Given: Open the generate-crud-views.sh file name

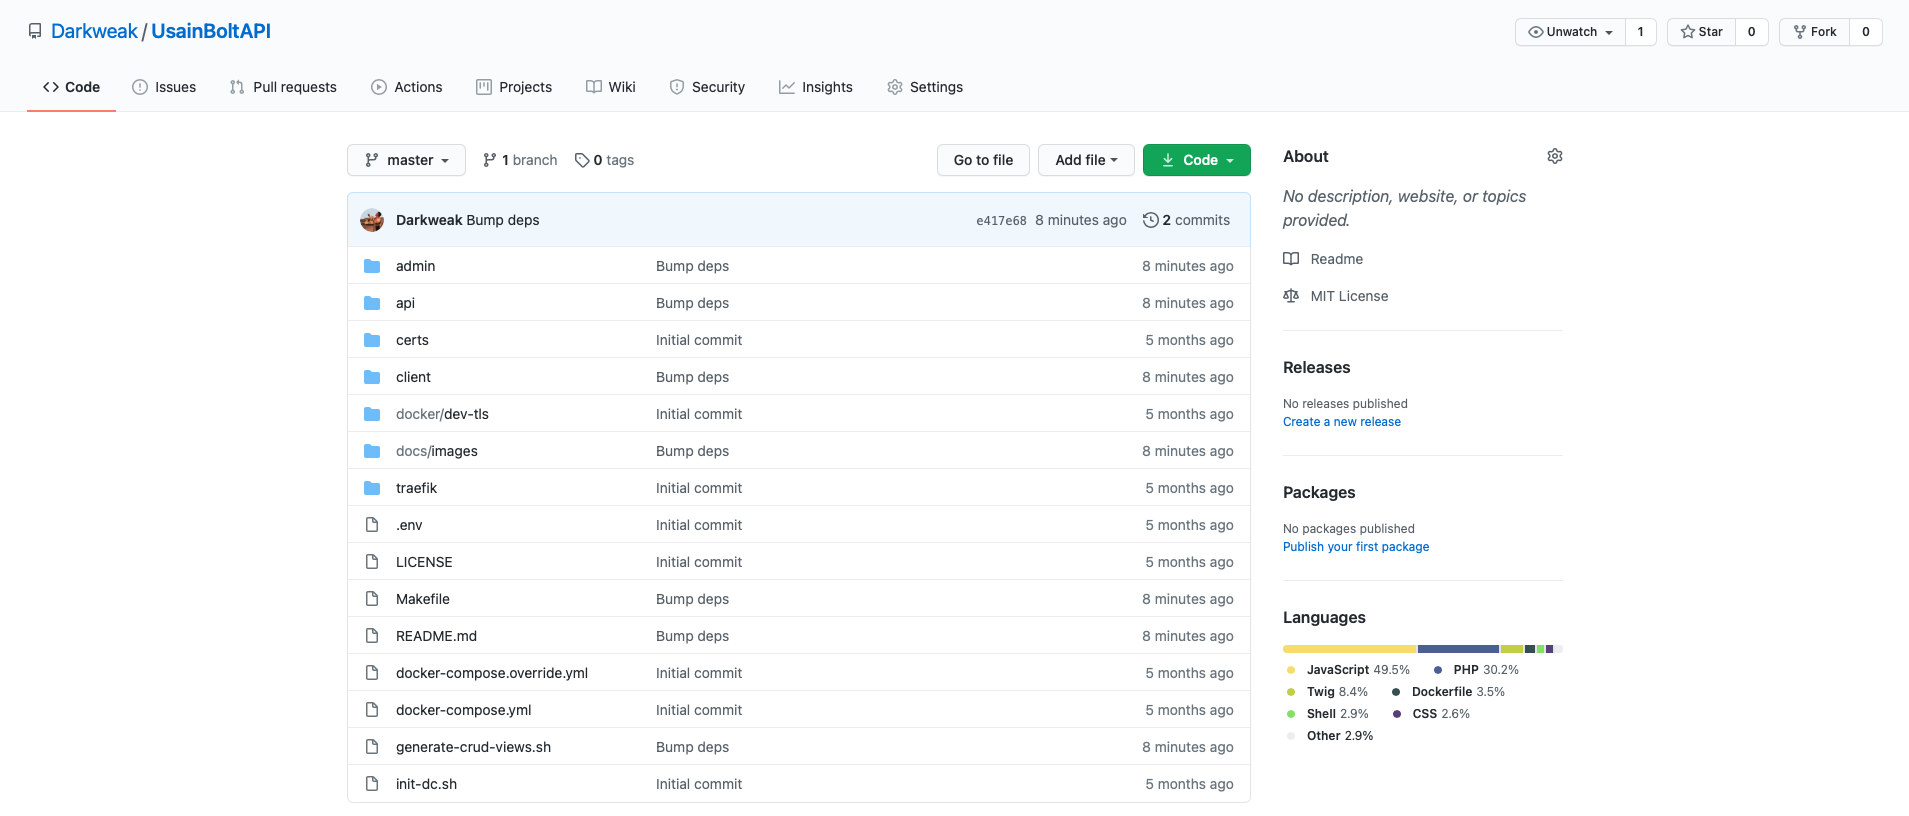Looking at the screenshot, I should (x=473, y=747).
